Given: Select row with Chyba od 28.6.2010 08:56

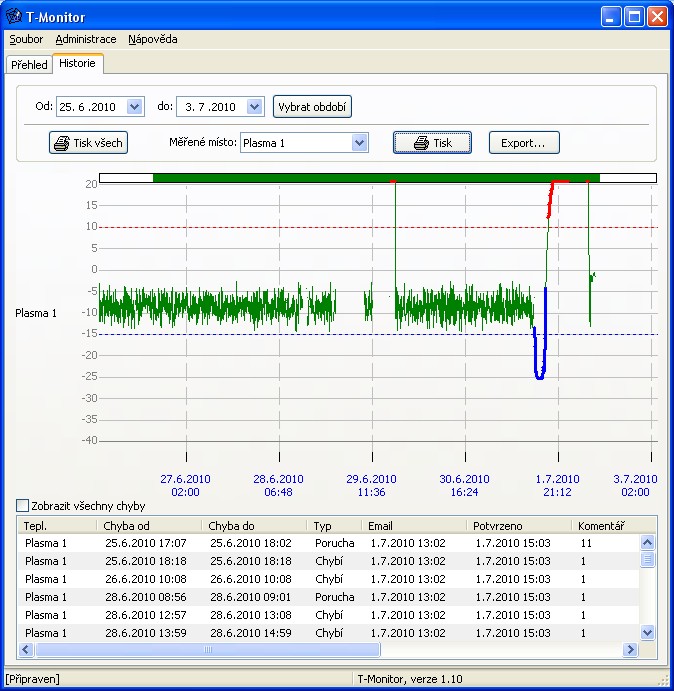Looking at the screenshot, I should point(328,597).
